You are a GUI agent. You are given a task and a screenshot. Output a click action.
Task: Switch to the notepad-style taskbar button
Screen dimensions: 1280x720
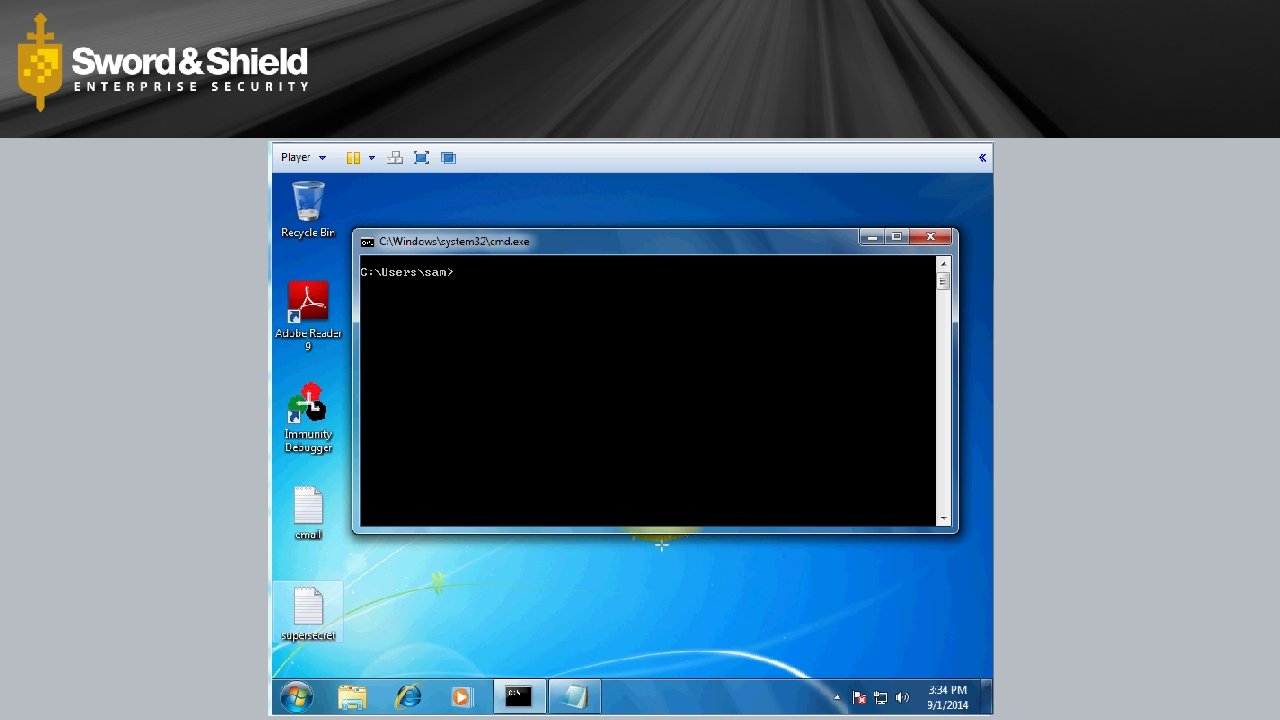[x=574, y=696]
